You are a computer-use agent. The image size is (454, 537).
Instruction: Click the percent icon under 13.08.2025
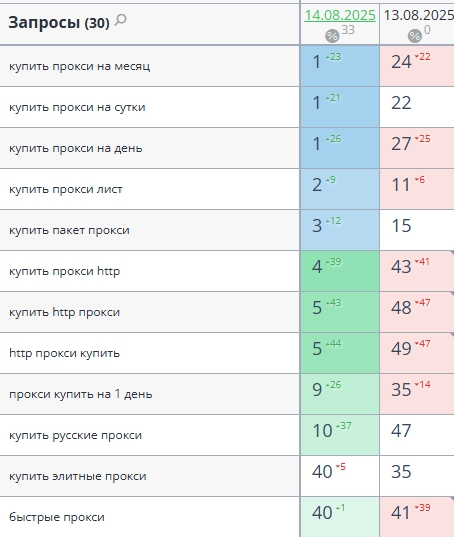point(415,36)
